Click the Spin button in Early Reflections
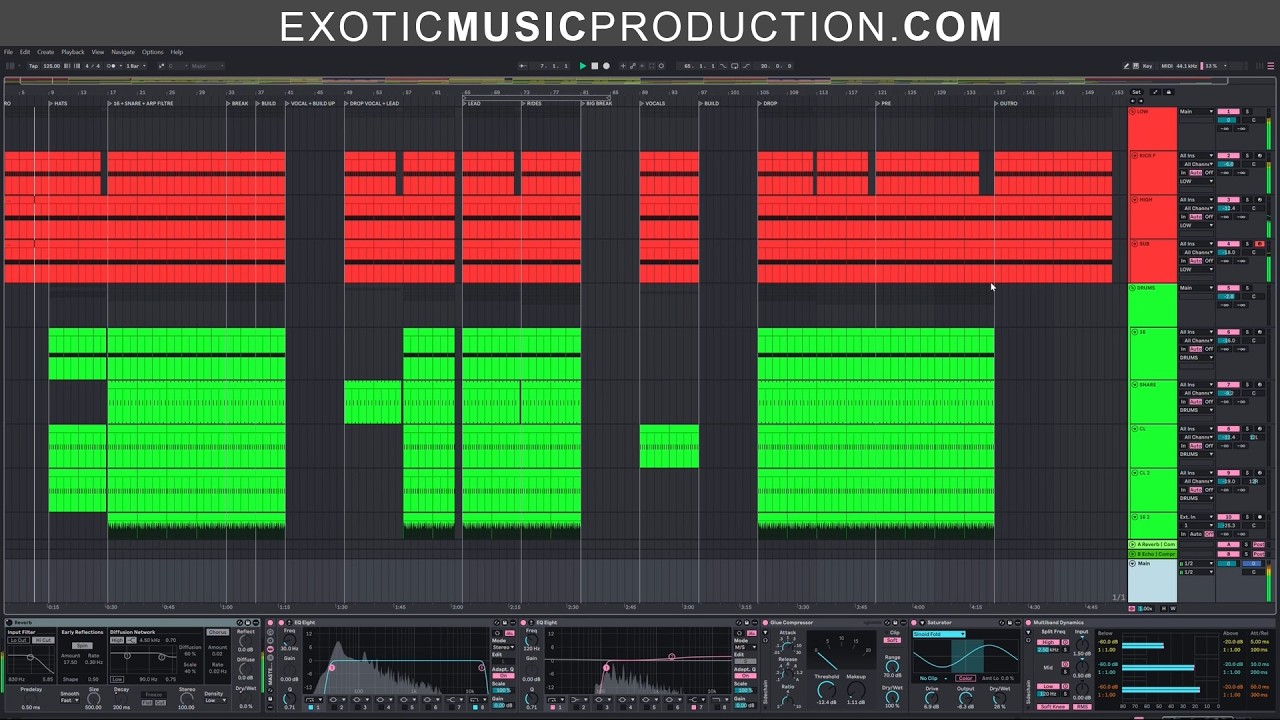The height and width of the screenshot is (720, 1280). tap(82, 646)
